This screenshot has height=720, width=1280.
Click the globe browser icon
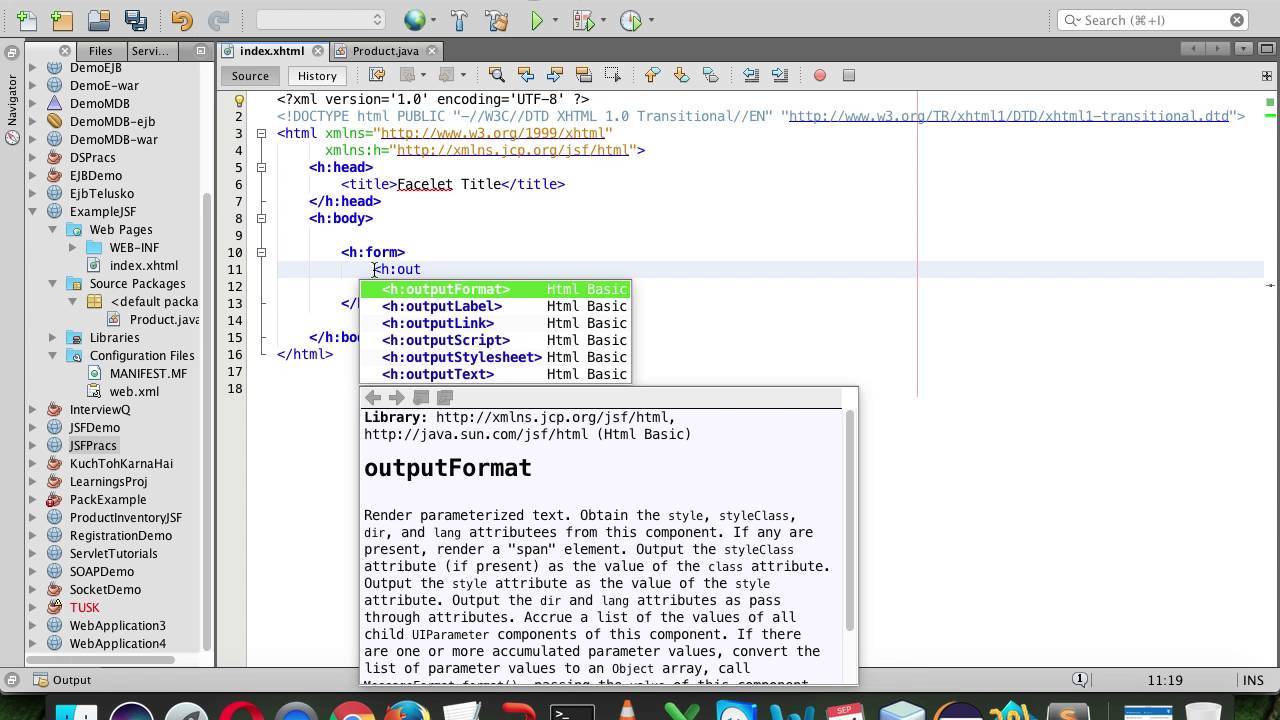point(414,20)
